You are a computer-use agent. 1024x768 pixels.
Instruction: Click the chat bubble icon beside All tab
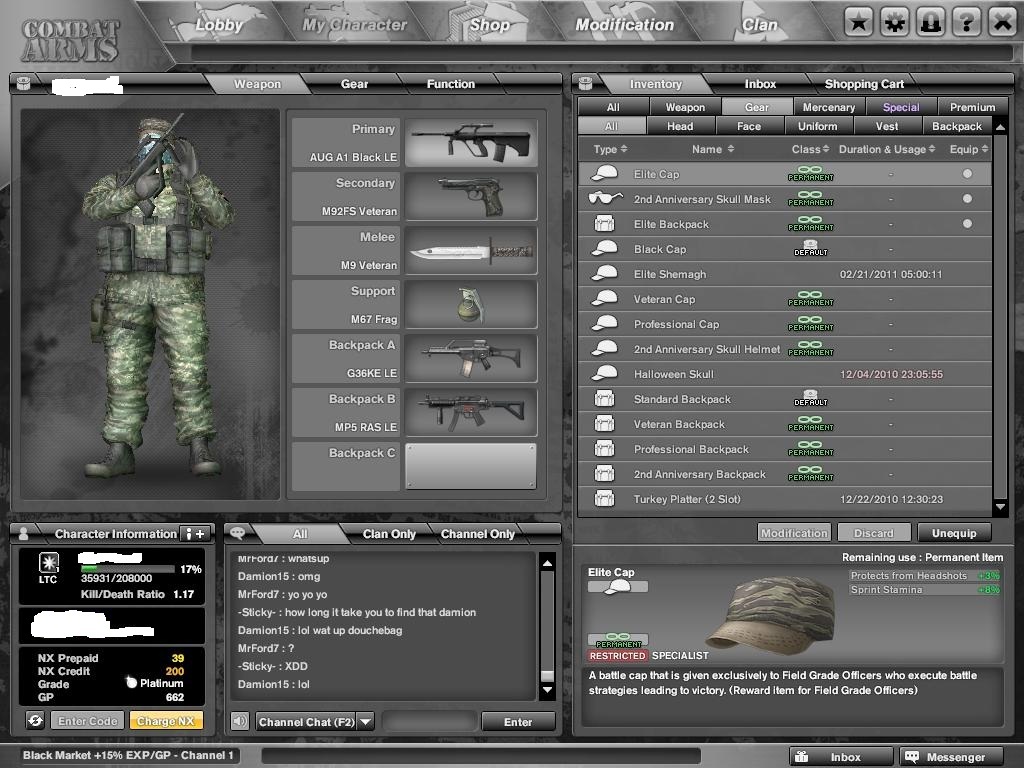click(x=238, y=533)
